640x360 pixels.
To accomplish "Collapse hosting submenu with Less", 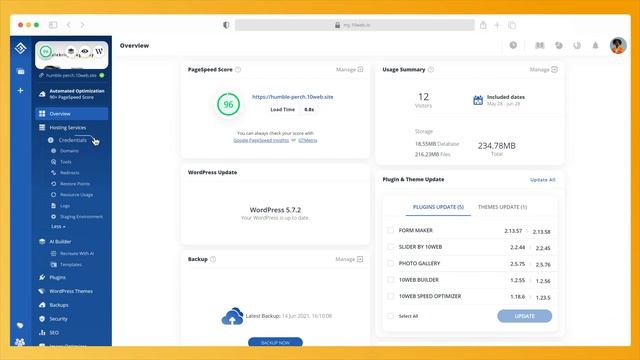I will click(x=58, y=227).
